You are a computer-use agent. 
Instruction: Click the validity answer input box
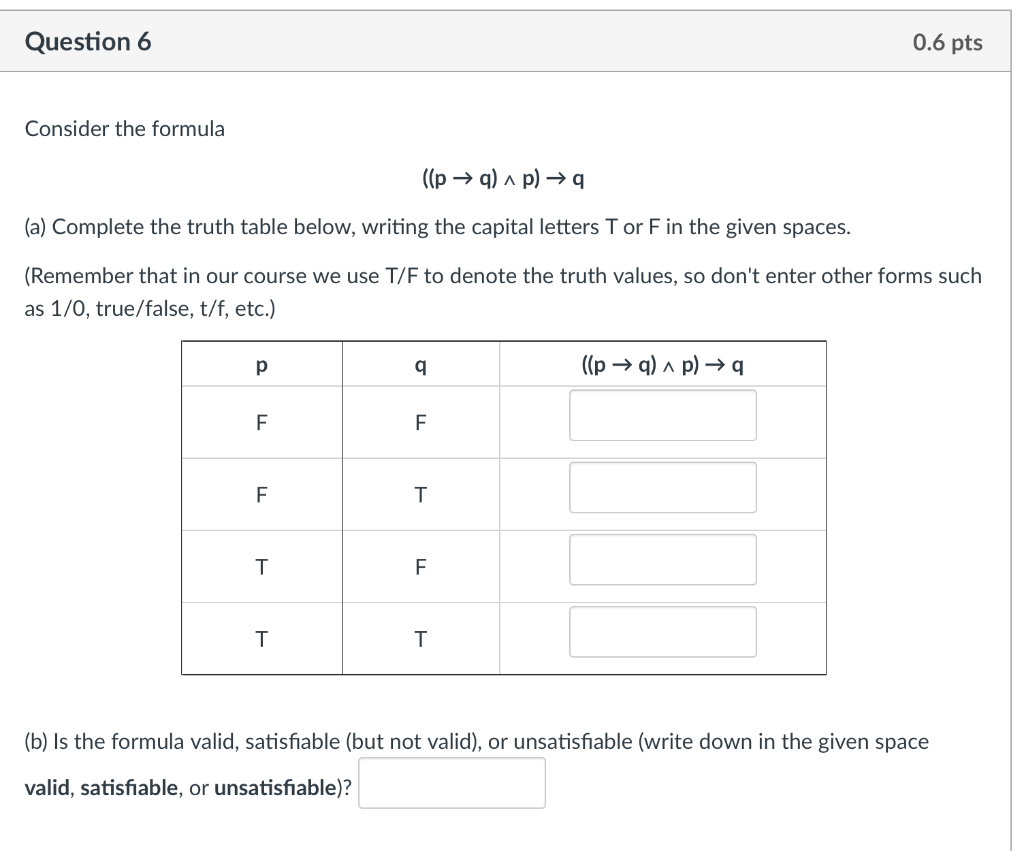point(451,782)
